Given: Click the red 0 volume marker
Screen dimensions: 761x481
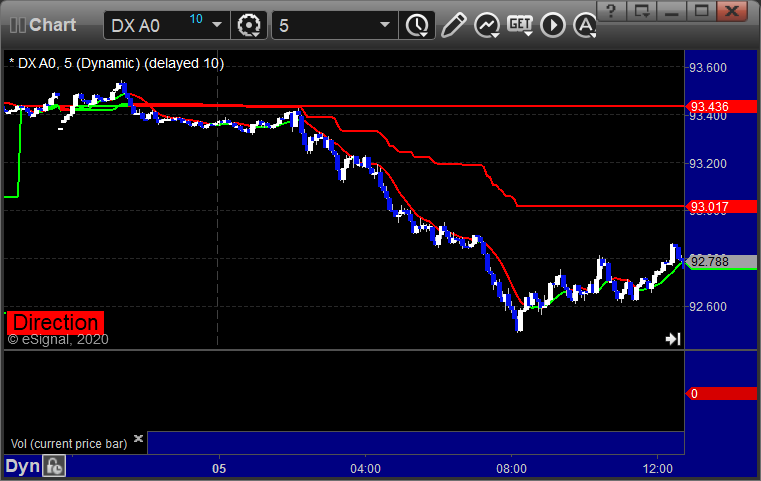Looking at the screenshot, I should point(721,394).
